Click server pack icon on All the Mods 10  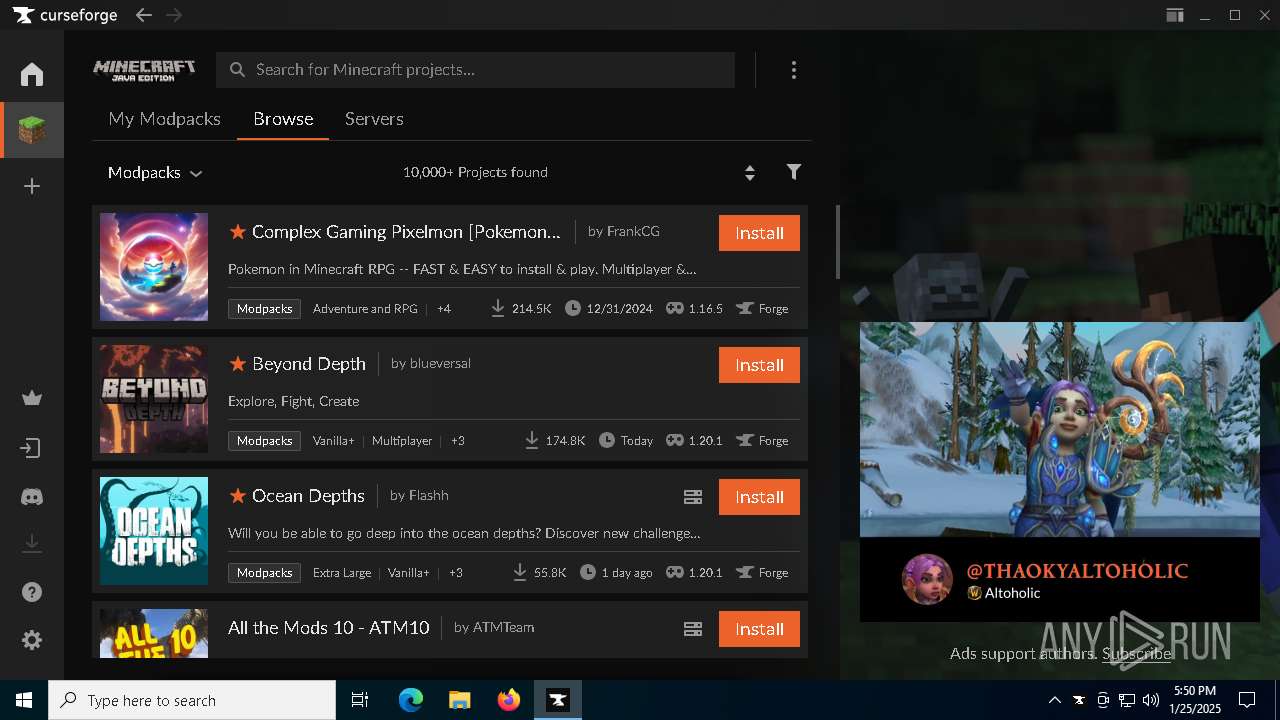pos(693,629)
